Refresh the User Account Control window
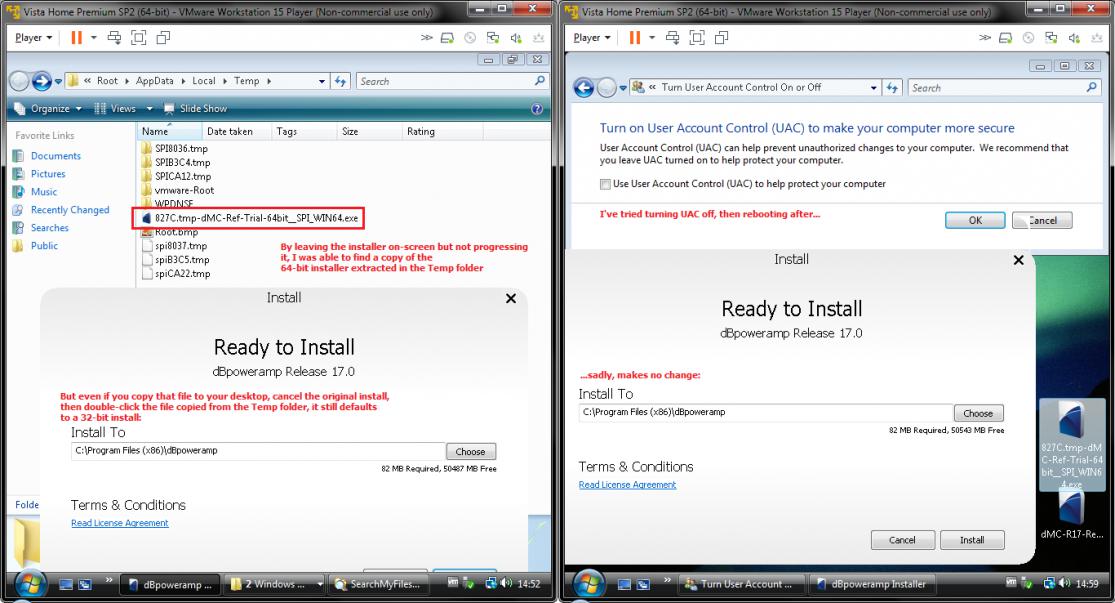The height and width of the screenshot is (603, 1115). [x=892, y=87]
